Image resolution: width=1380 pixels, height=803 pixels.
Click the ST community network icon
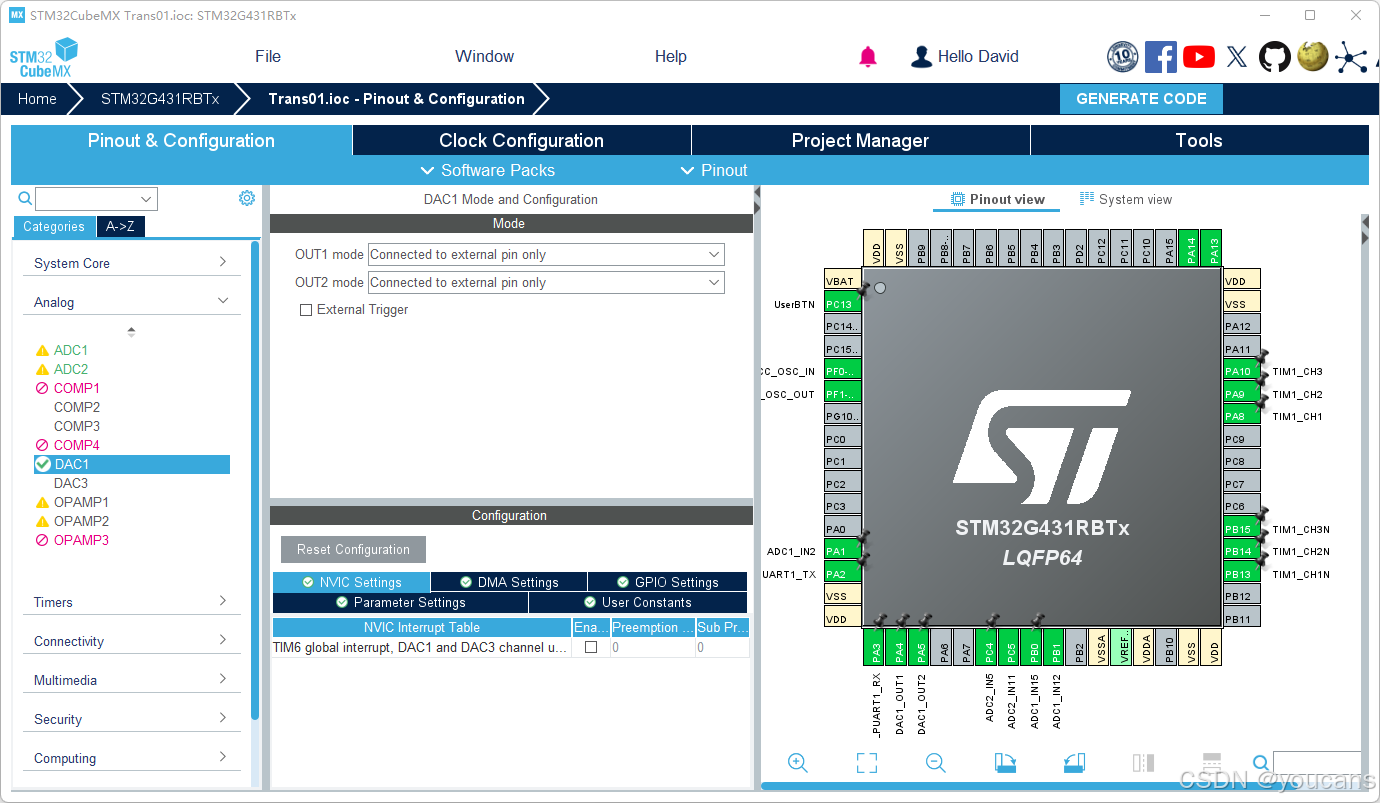(1351, 57)
